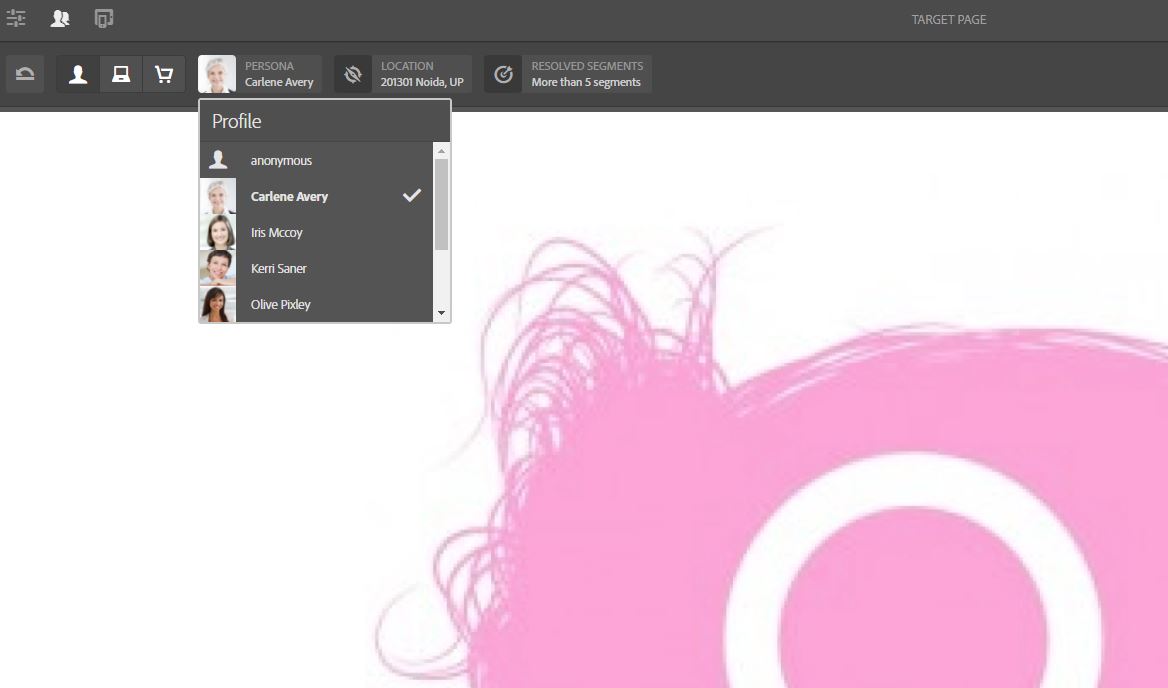This screenshot has width=1168, height=688.
Task: Click the two-users icon in top bar
Action: (60, 18)
